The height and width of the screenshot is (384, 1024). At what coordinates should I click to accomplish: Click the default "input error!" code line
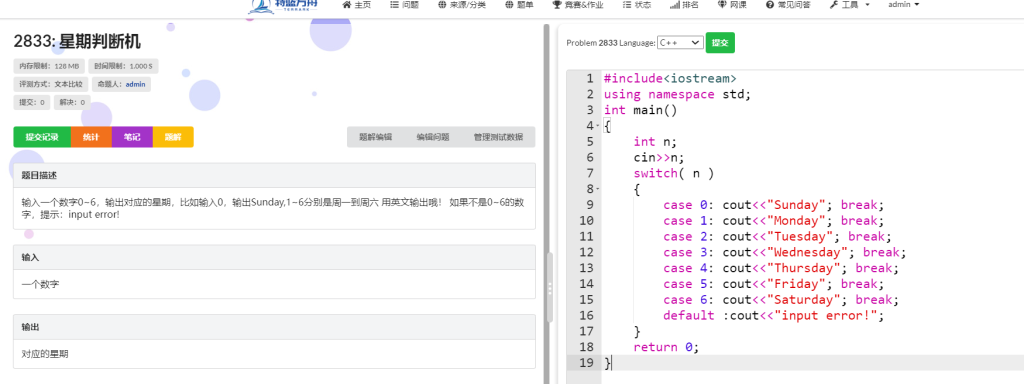point(773,315)
